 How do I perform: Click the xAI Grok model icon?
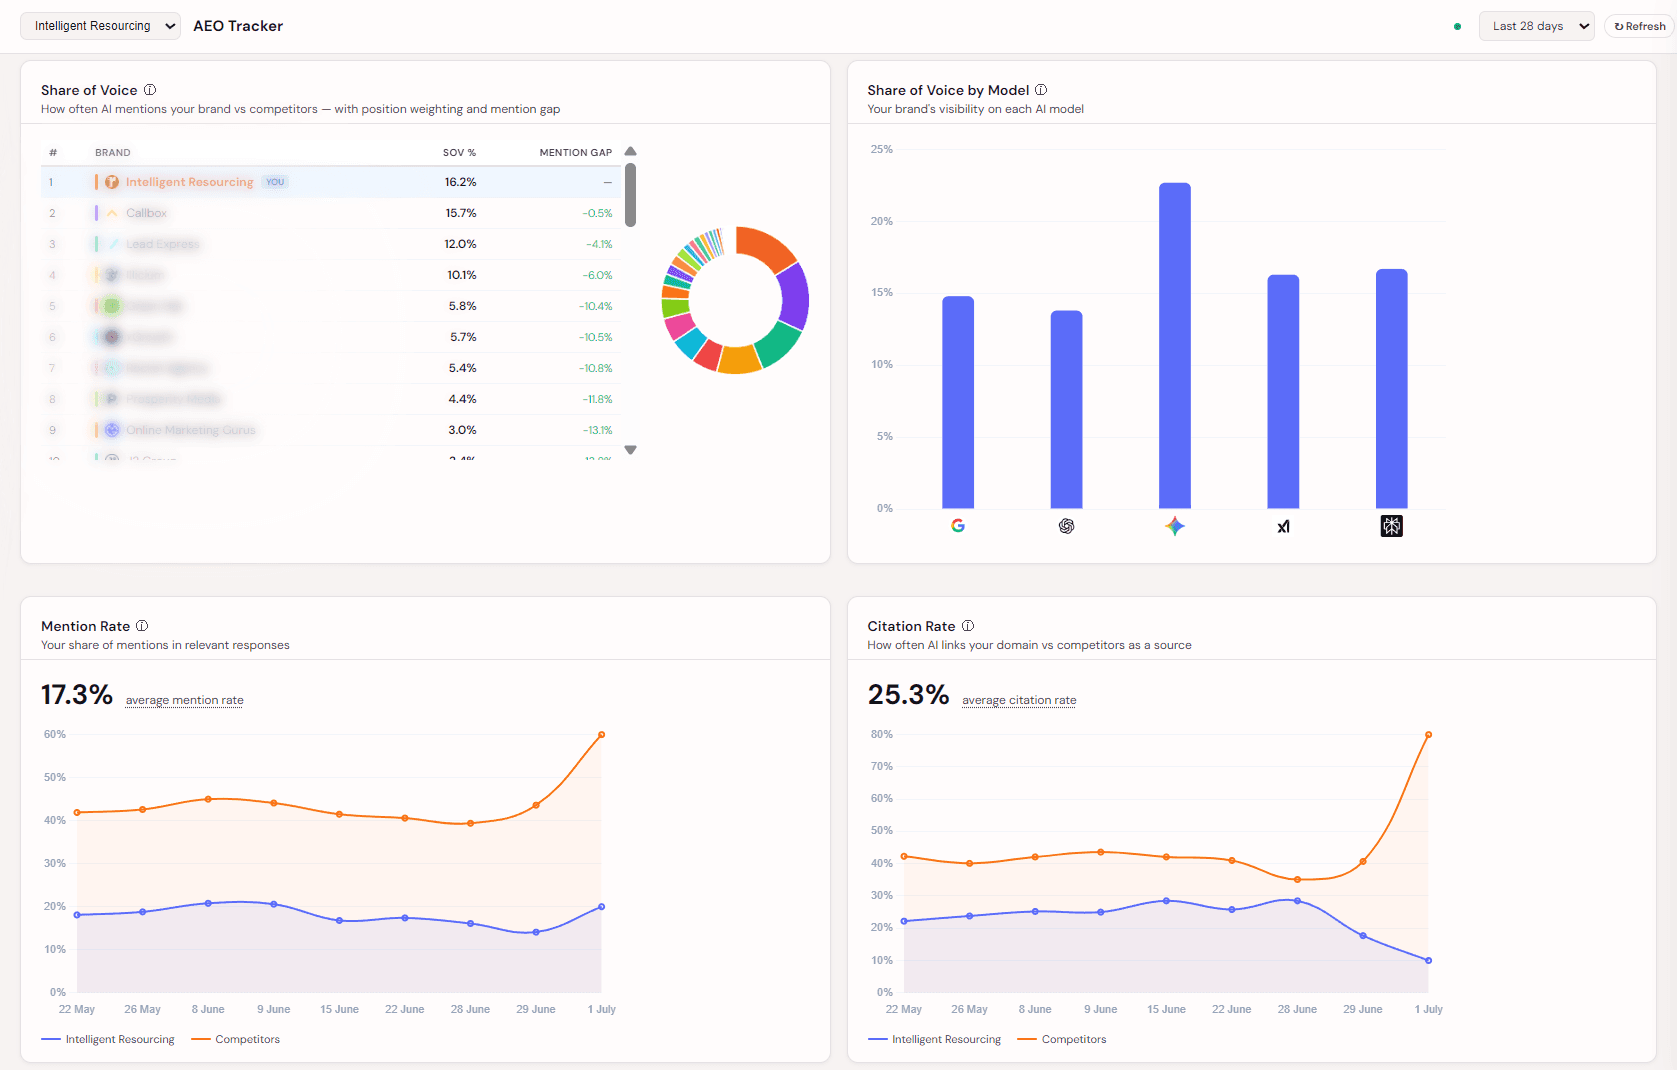coord(1283,526)
